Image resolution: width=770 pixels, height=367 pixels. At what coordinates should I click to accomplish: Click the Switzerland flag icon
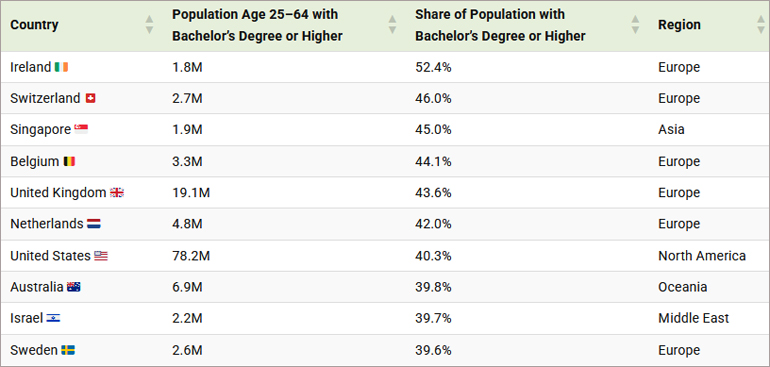[90, 98]
